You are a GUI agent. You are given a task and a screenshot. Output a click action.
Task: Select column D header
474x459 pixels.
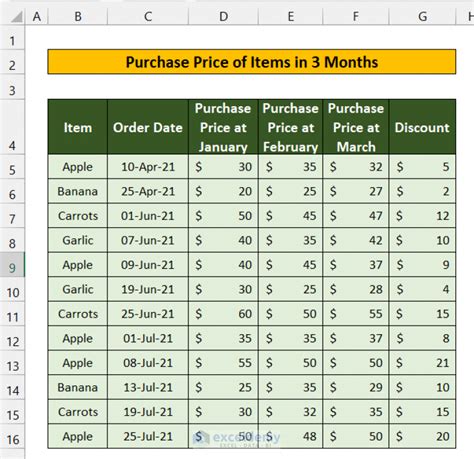coord(223,16)
